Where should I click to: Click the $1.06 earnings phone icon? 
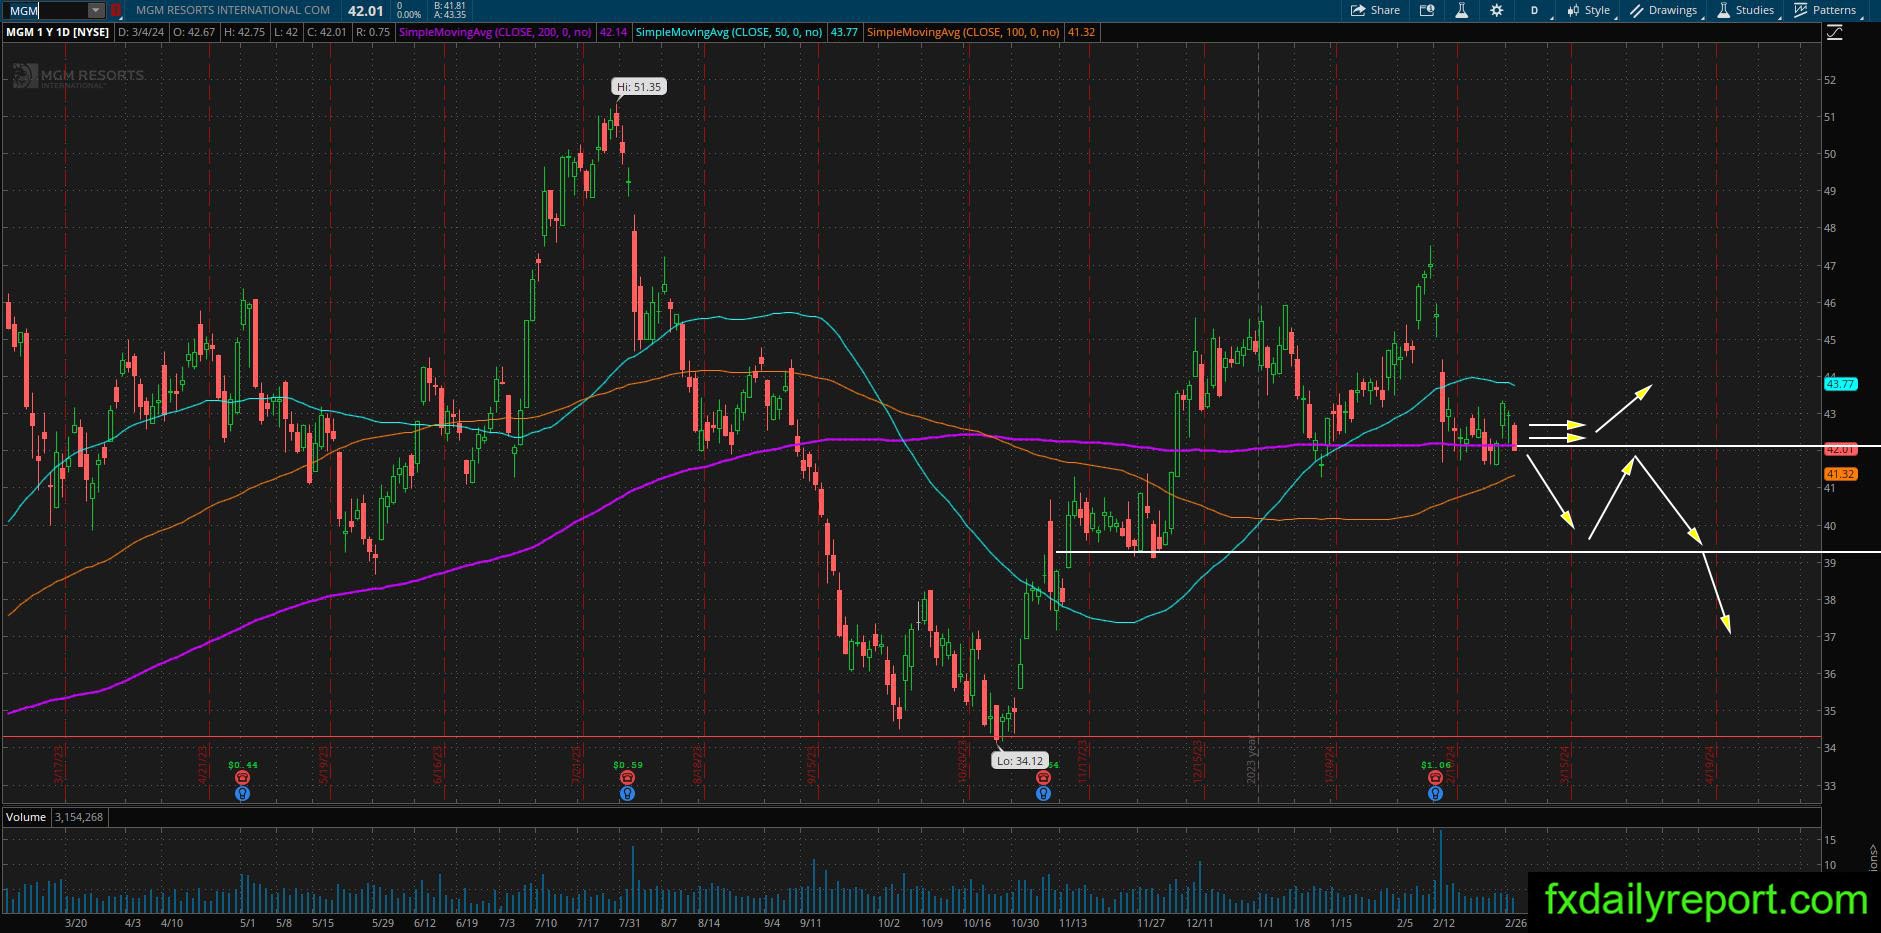(1436, 778)
